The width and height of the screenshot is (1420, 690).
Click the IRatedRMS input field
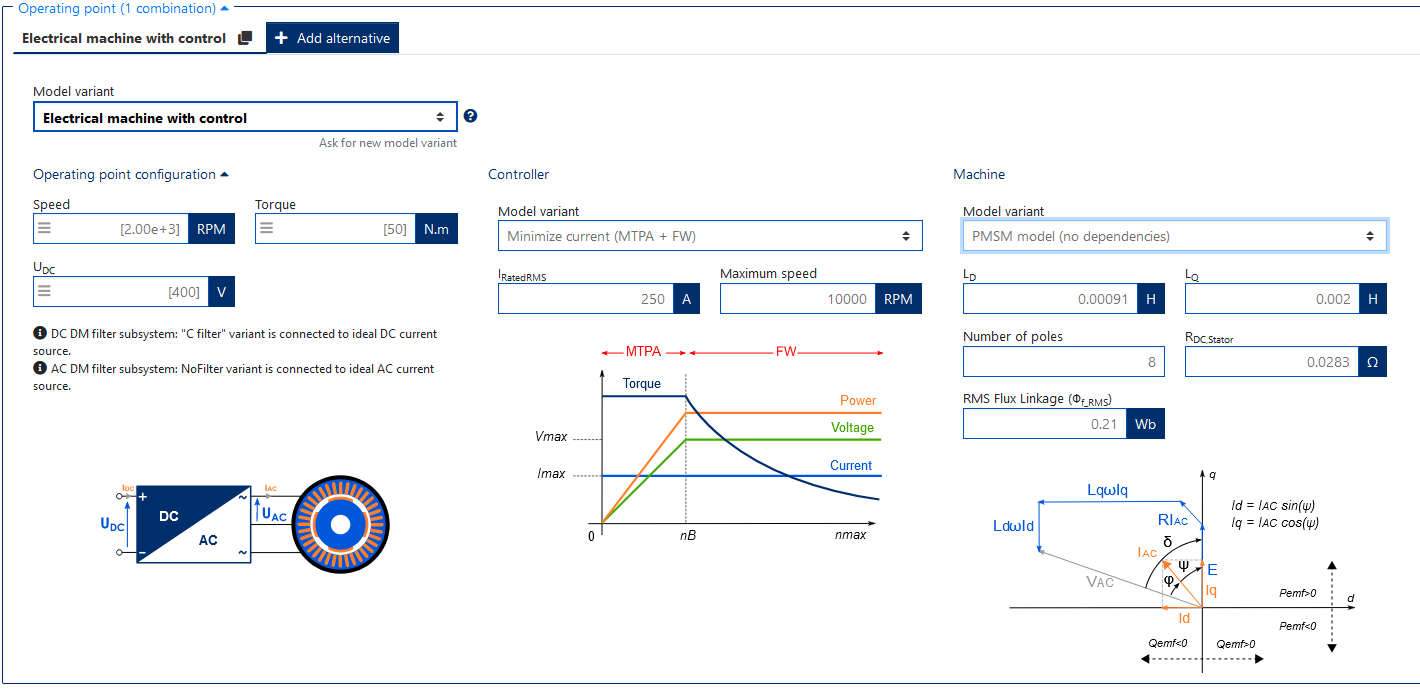(585, 299)
